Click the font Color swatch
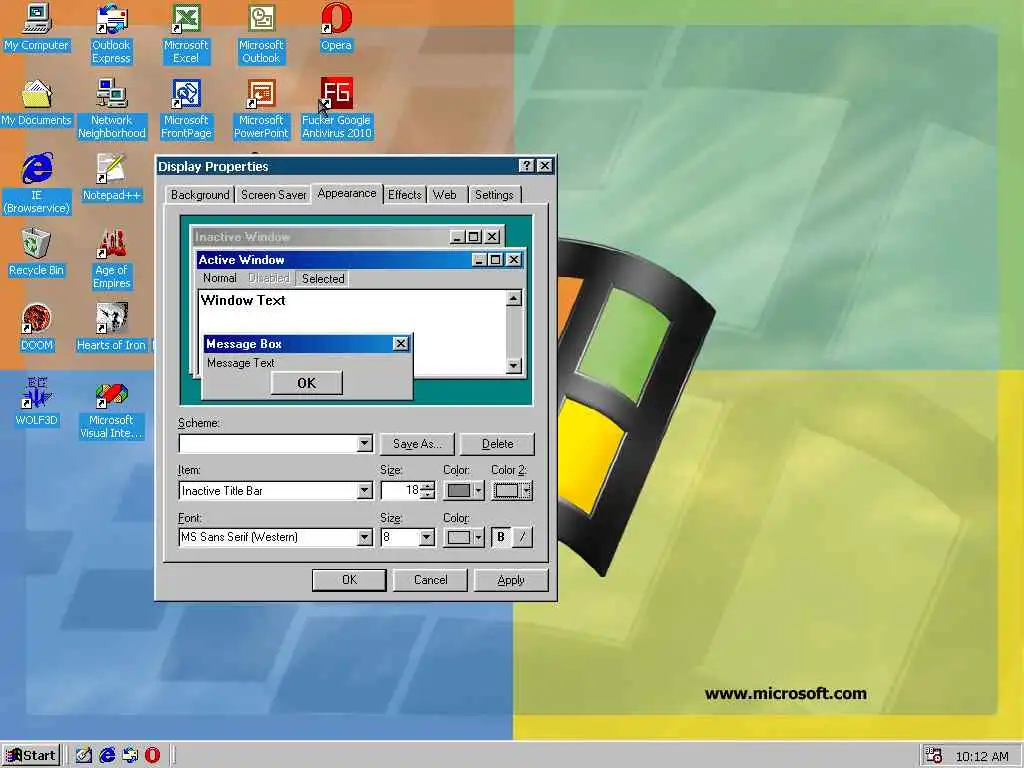Image resolution: width=1024 pixels, height=768 pixels. point(459,537)
